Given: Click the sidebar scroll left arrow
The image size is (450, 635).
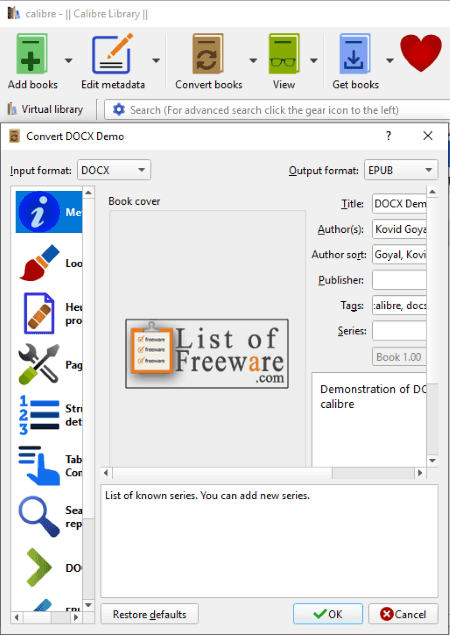Looking at the screenshot, I should coord(17,618).
